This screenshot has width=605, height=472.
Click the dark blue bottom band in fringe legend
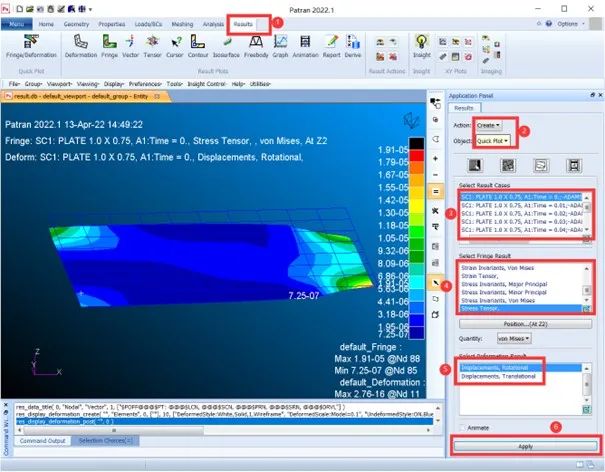tap(416, 333)
